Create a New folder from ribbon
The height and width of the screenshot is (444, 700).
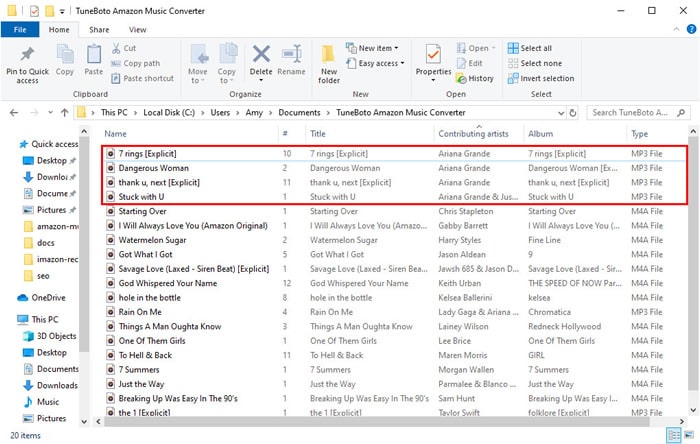[x=329, y=64]
